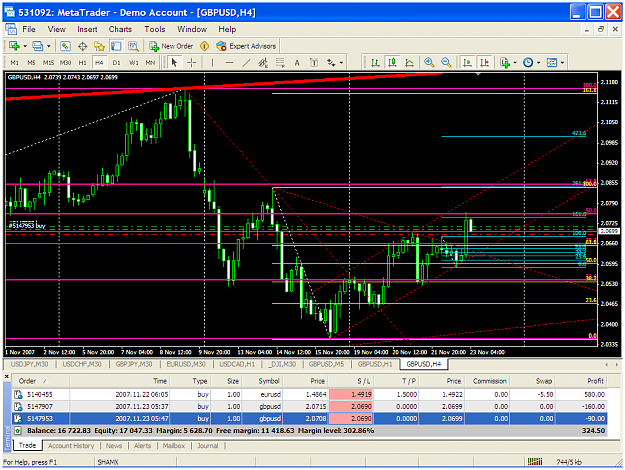Click the Indicators list icon
Screen dimensions: 625x470
click(505, 63)
